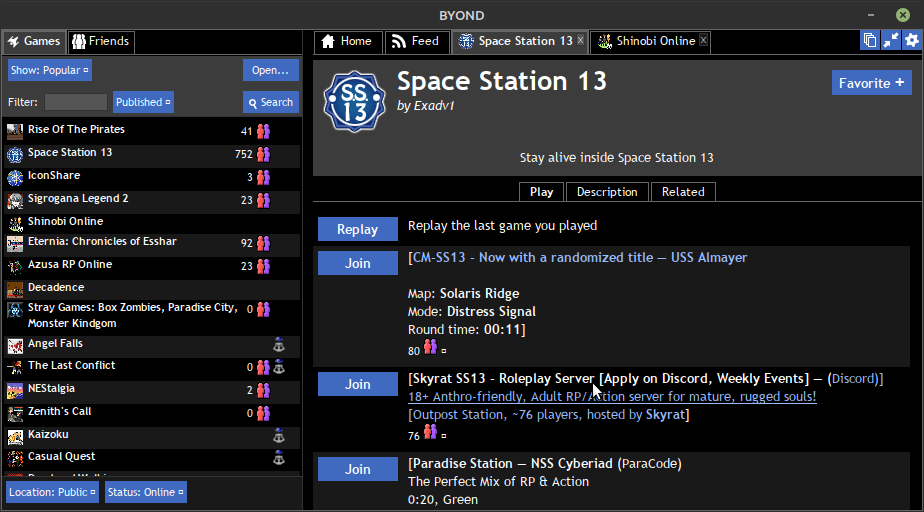
Task: Click the Casual Quest download icon
Action: coord(279,458)
